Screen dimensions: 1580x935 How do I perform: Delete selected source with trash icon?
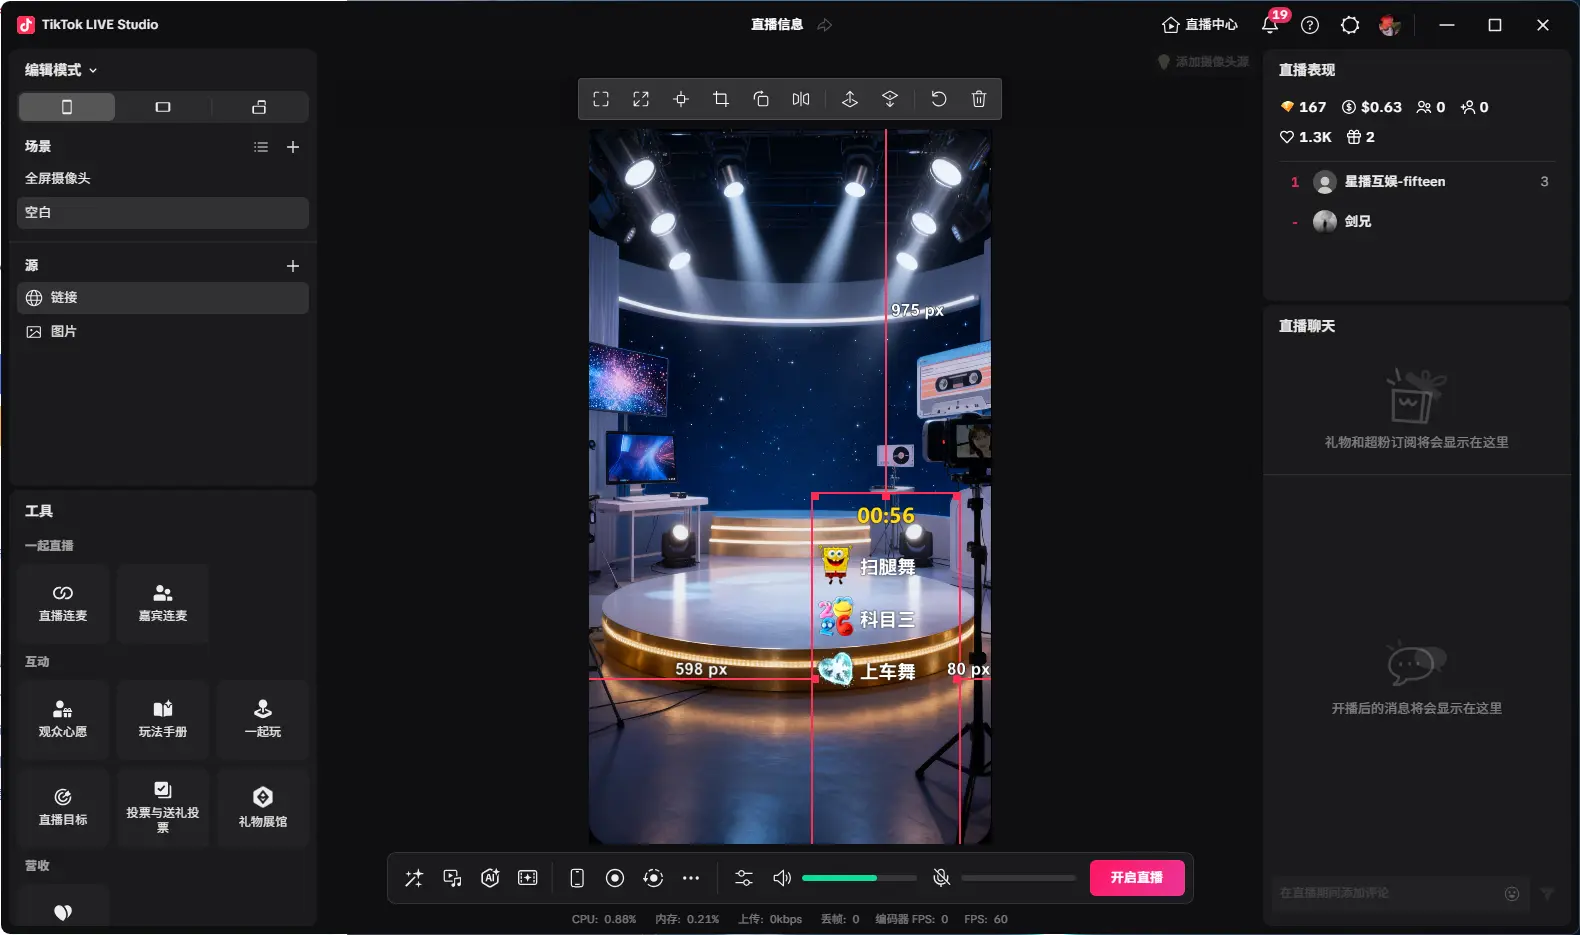click(979, 99)
